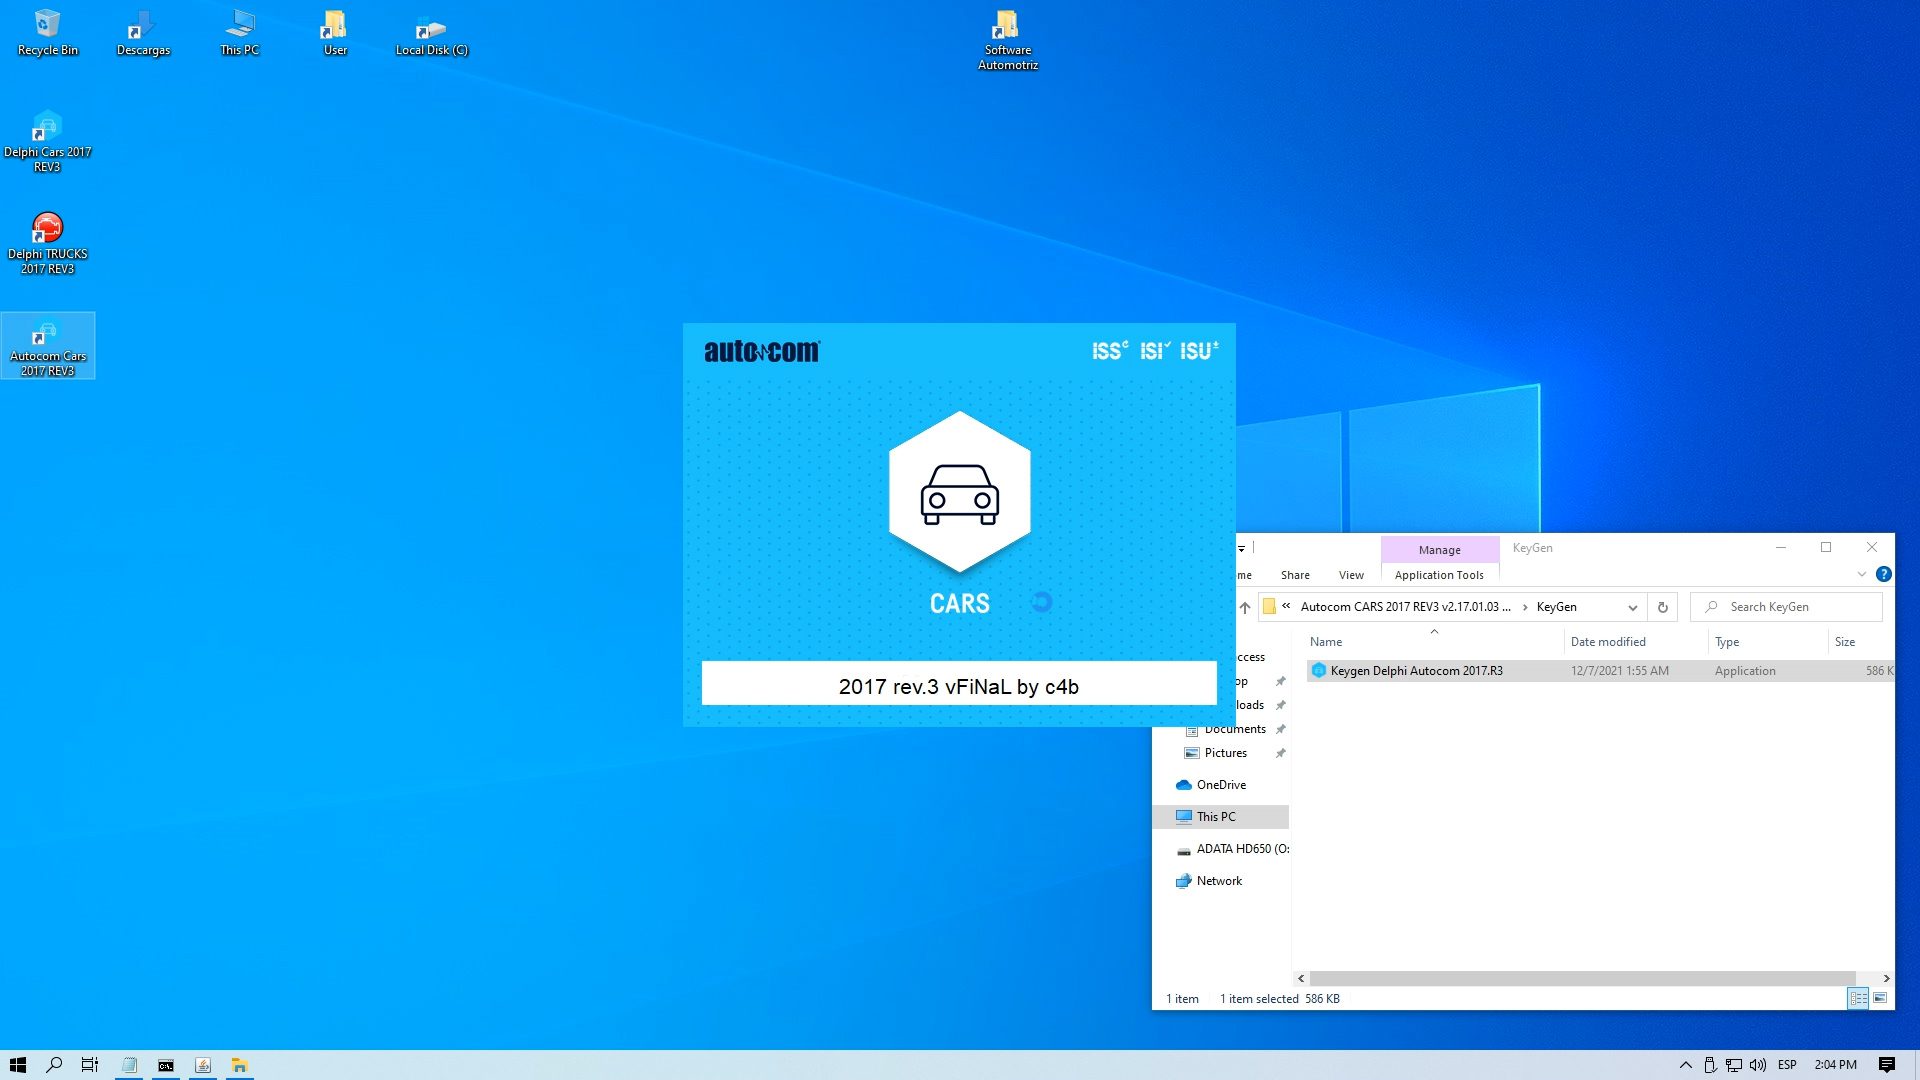Open Command Prompt from the taskbar

(166, 1065)
